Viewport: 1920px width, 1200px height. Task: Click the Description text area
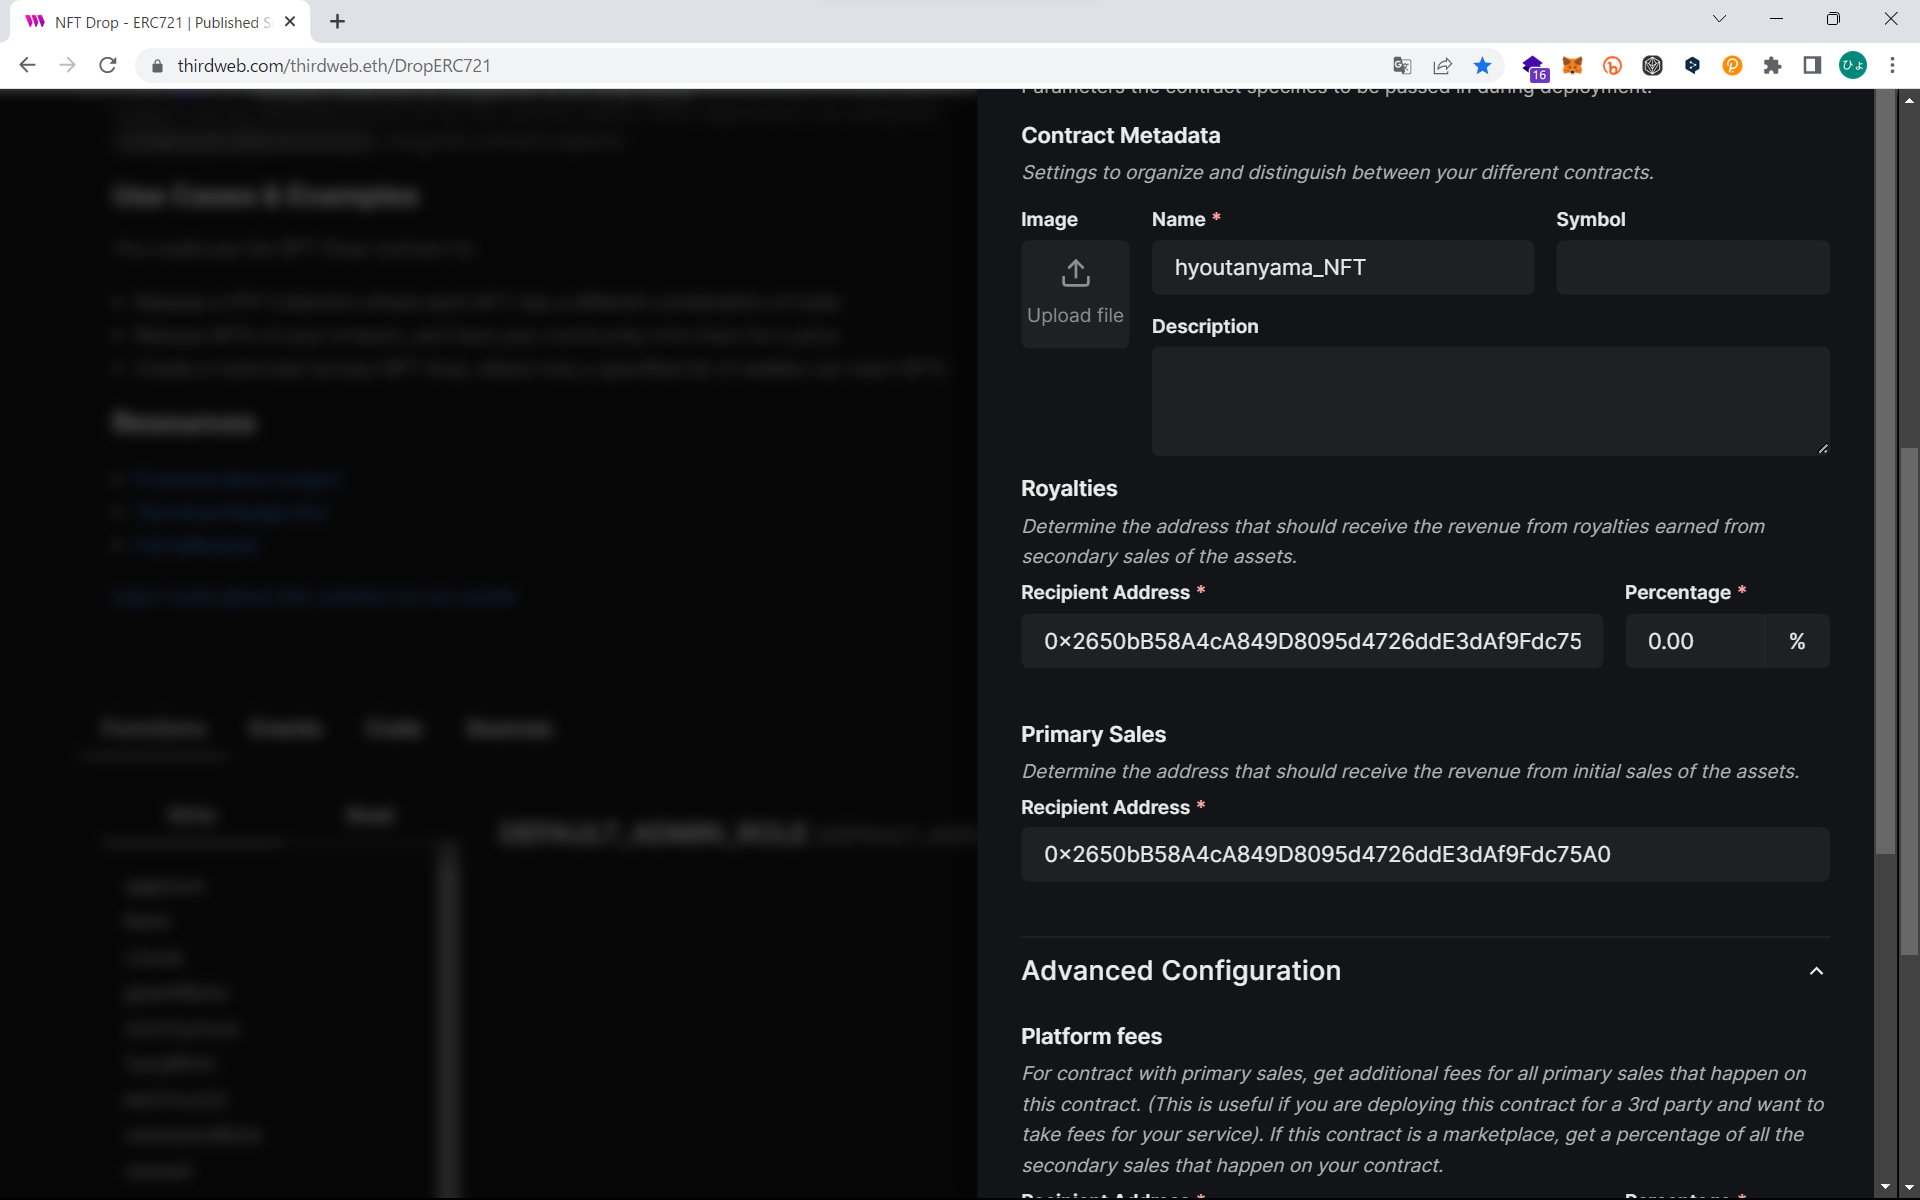(1490, 401)
